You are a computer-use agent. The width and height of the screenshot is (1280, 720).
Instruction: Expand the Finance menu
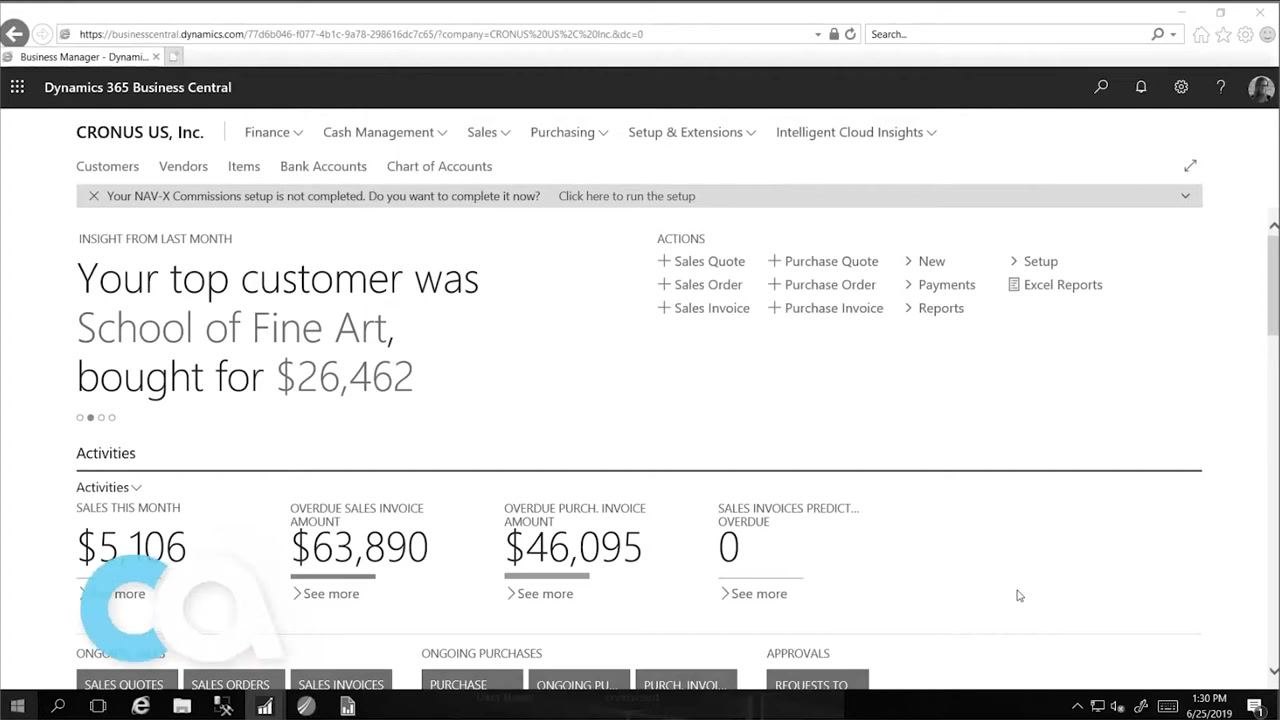(x=274, y=132)
